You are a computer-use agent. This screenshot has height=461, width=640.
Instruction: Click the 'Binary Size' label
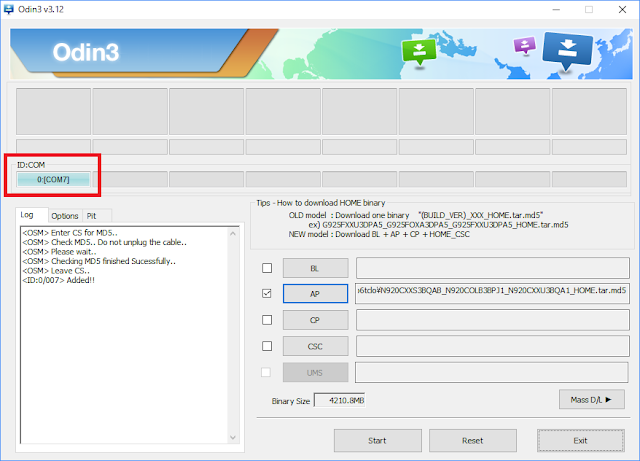(x=291, y=401)
